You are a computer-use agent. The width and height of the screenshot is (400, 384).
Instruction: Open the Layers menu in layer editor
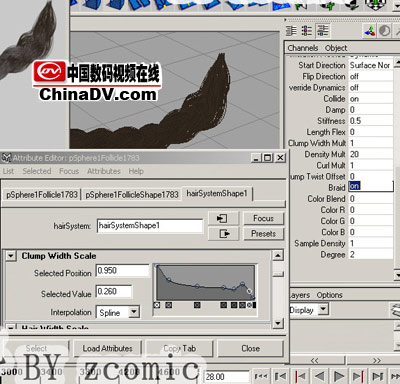click(x=300, y=295)
